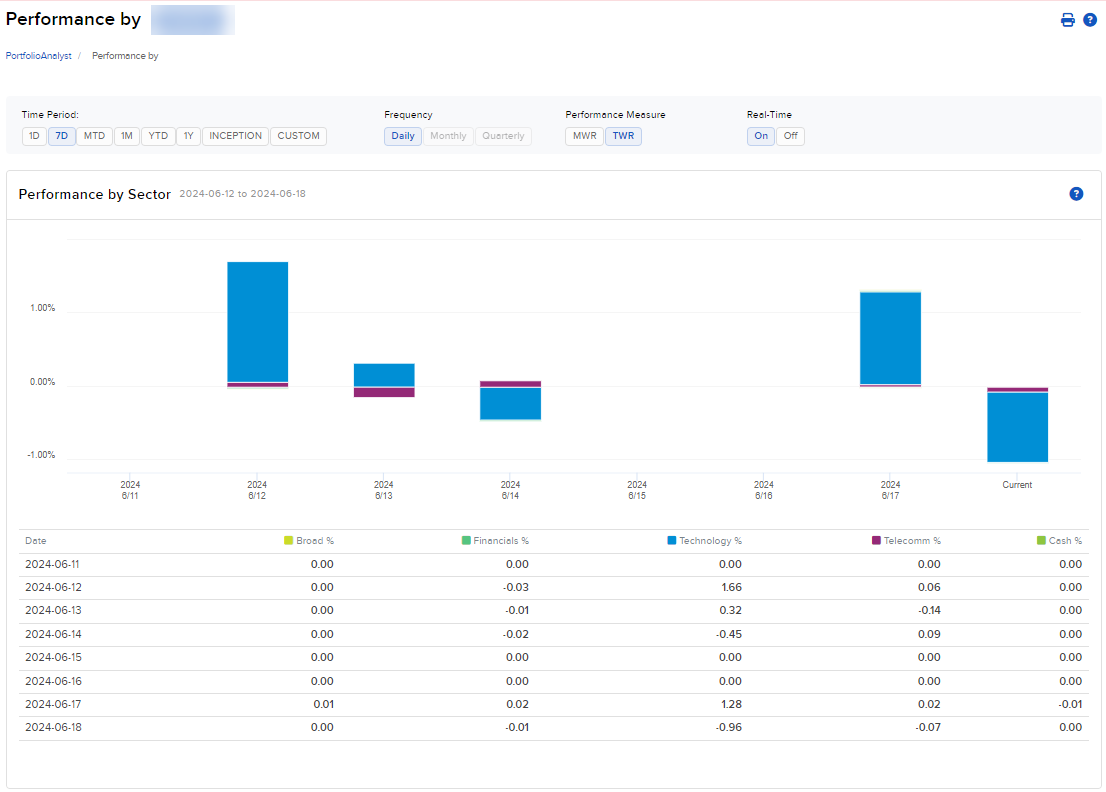Open help from the top toolbar
This screenshot has width=1106, height=792.
(1090, 19)
